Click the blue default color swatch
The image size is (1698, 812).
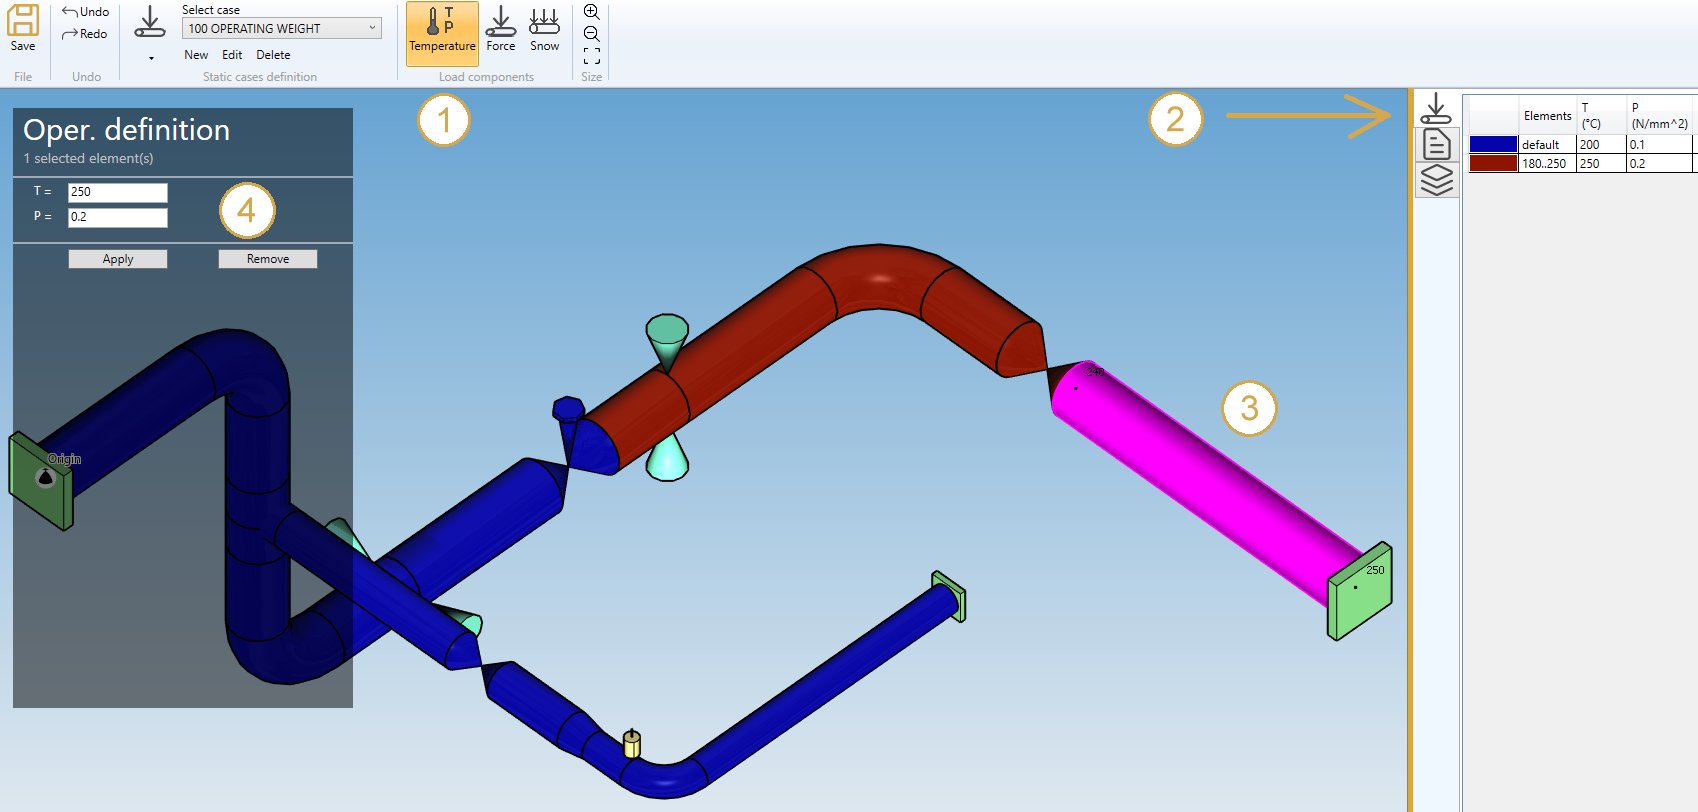point(1493,144)
